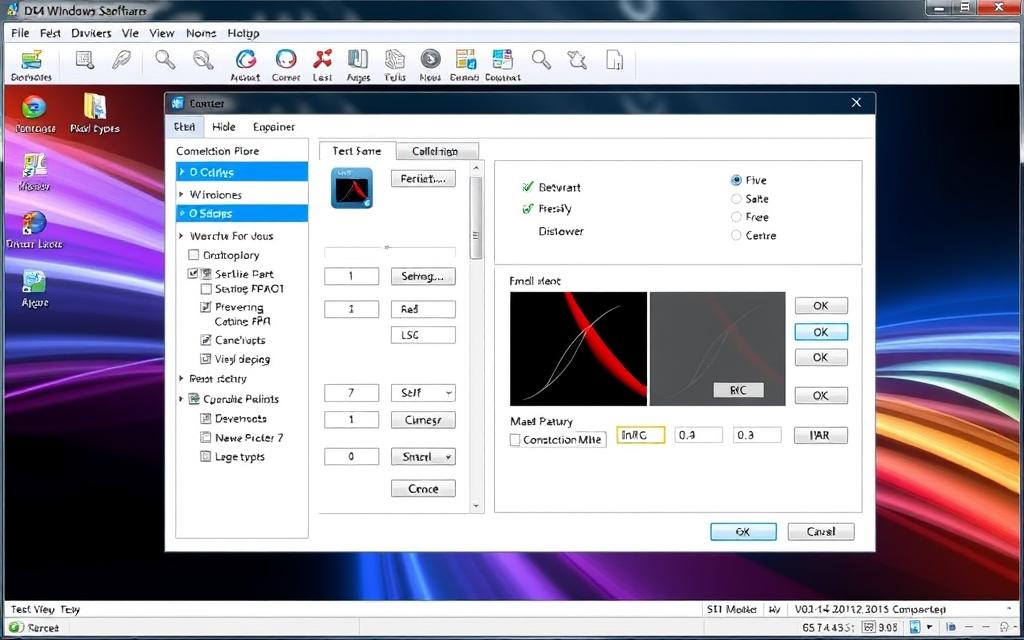
Task: Click the icon beside Cperalie Pelints
Action: coord(193,399)
